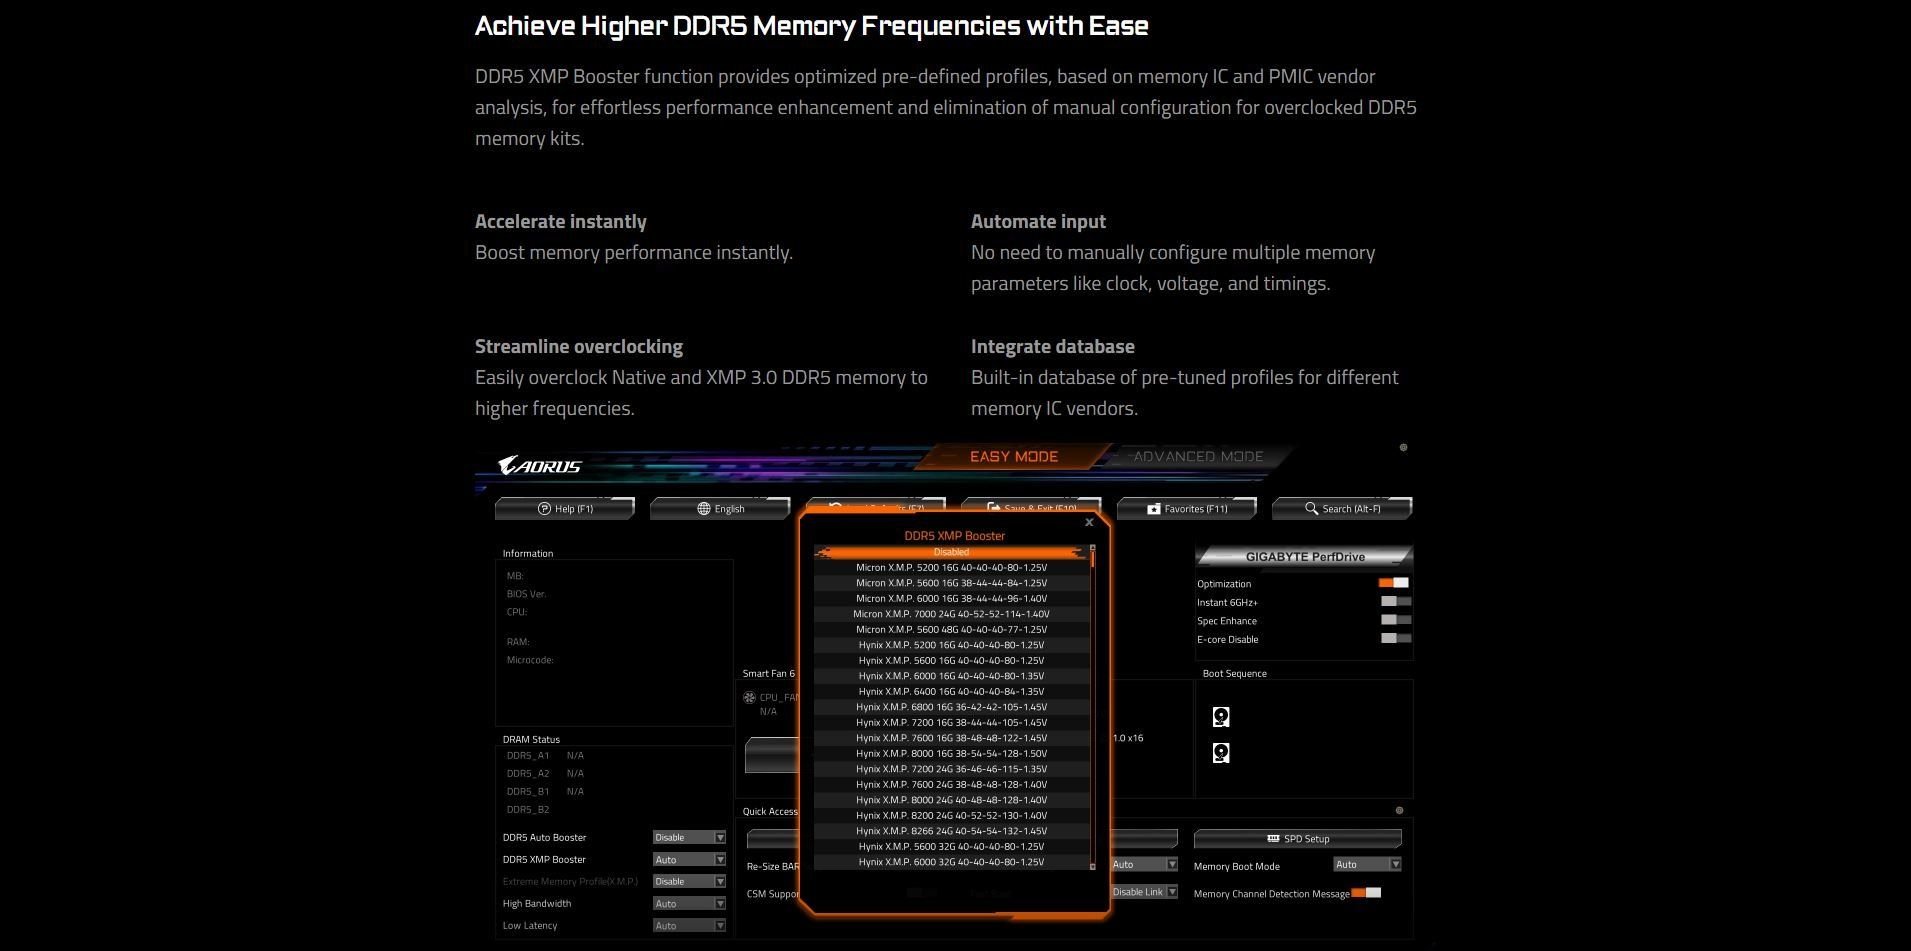Select Hynix X.M.P. 5600 32G profile
Image resolution: width=1911 pixels, height=951 pixels.
(951, 846)
